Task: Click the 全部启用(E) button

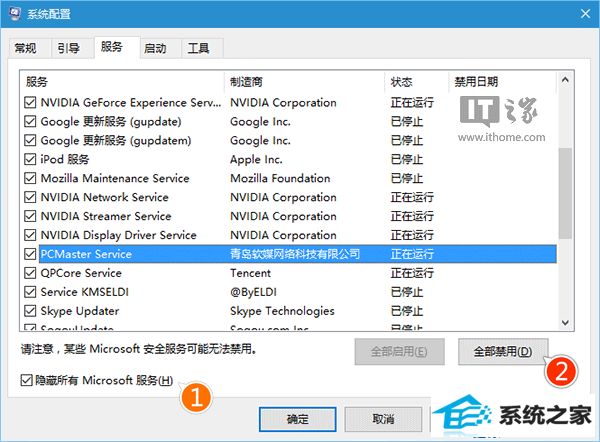Action: click(x=399, y=352)
